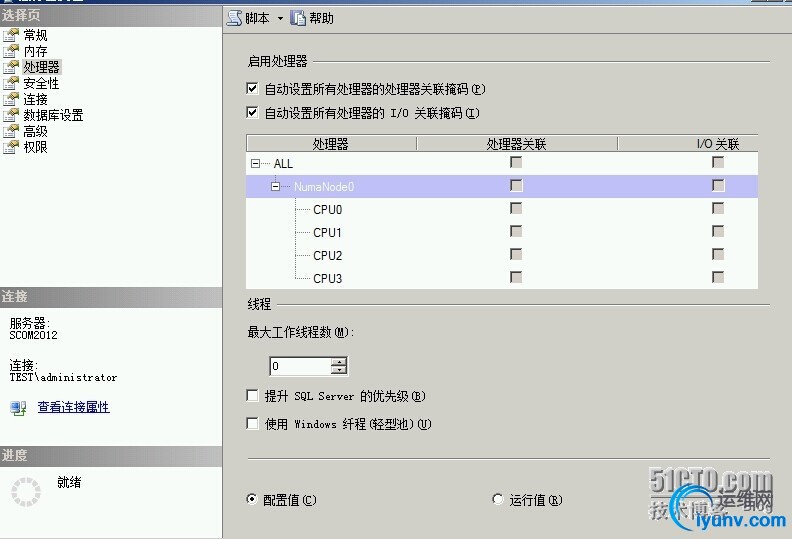Select the NumaNode0 row

tap(502, 186)
